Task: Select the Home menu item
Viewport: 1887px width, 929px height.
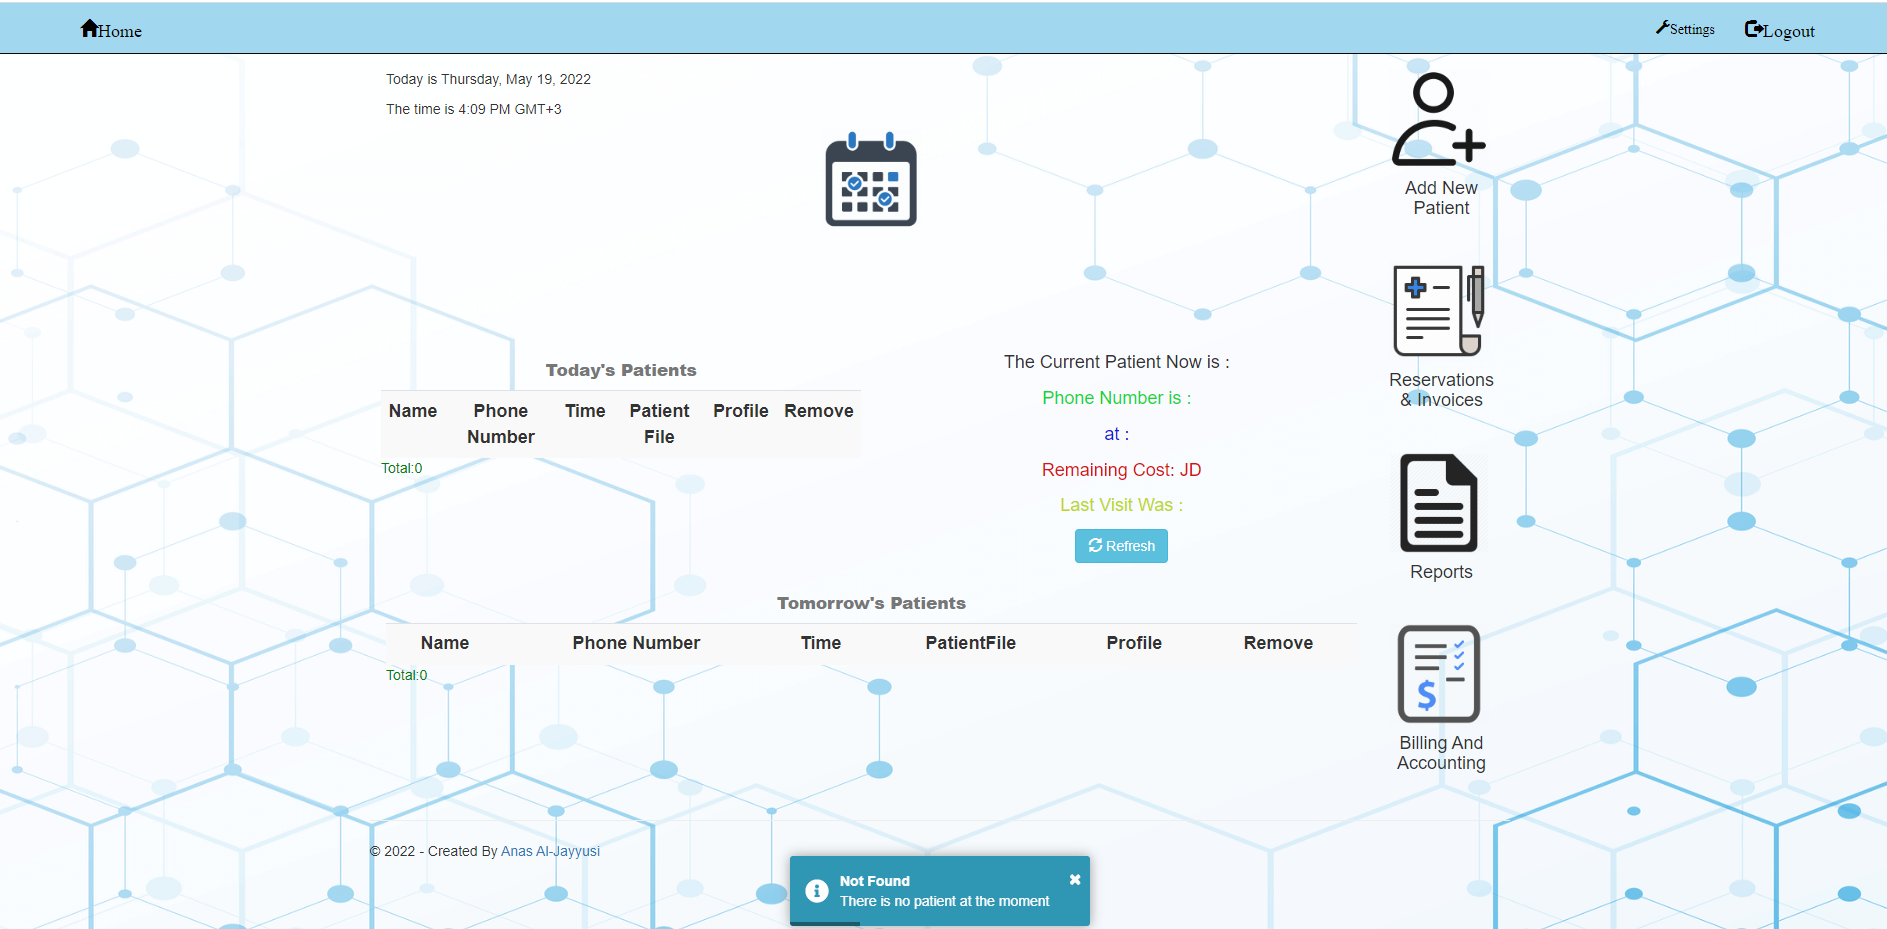Action: click(x=110, y=30)
